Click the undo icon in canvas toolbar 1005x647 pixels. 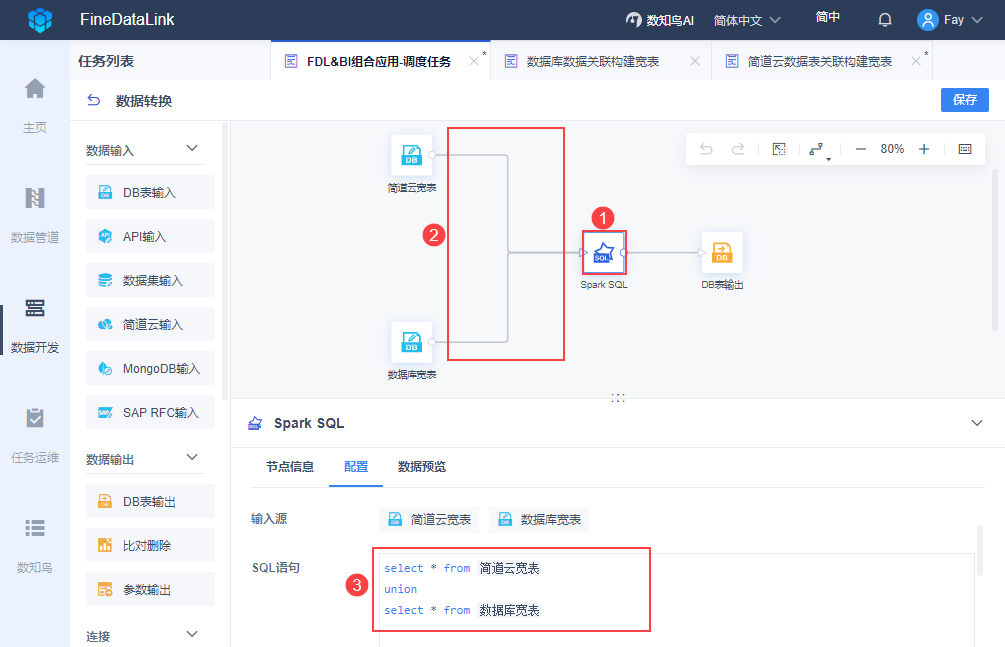tap(706, 149)
